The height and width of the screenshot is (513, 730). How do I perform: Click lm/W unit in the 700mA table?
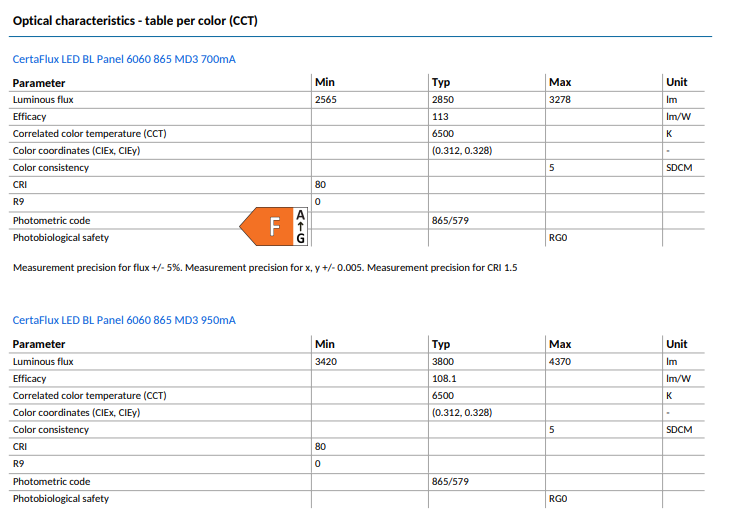tap(678, 117)
